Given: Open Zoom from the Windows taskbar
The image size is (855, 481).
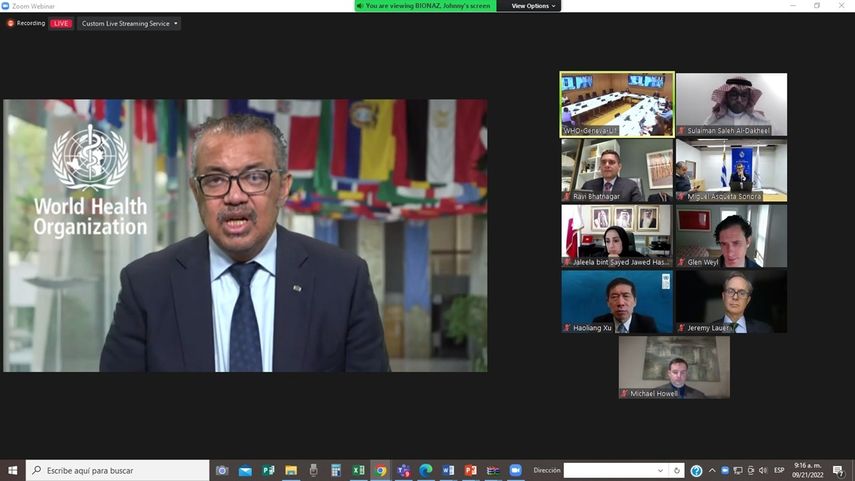Looking at the screenshot, I should click(516, 471).
